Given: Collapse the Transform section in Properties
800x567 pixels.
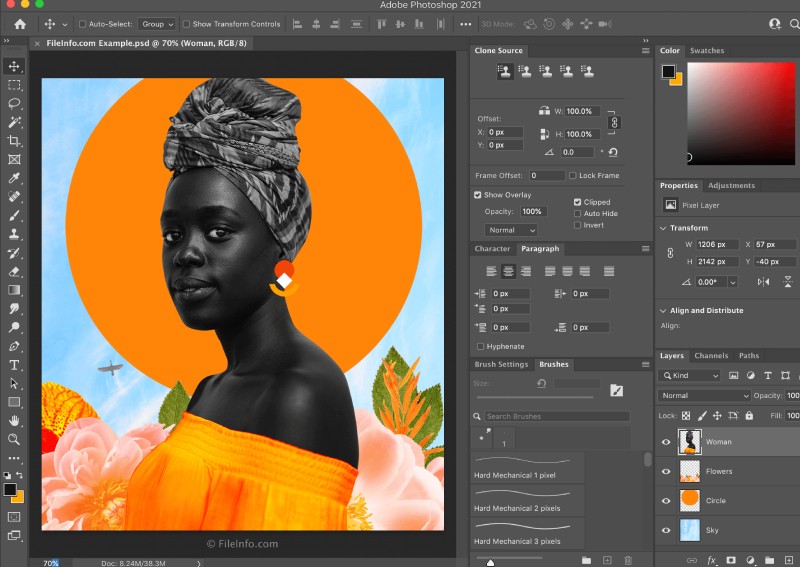Looking at the screenshot, I should tap(662, 228).
